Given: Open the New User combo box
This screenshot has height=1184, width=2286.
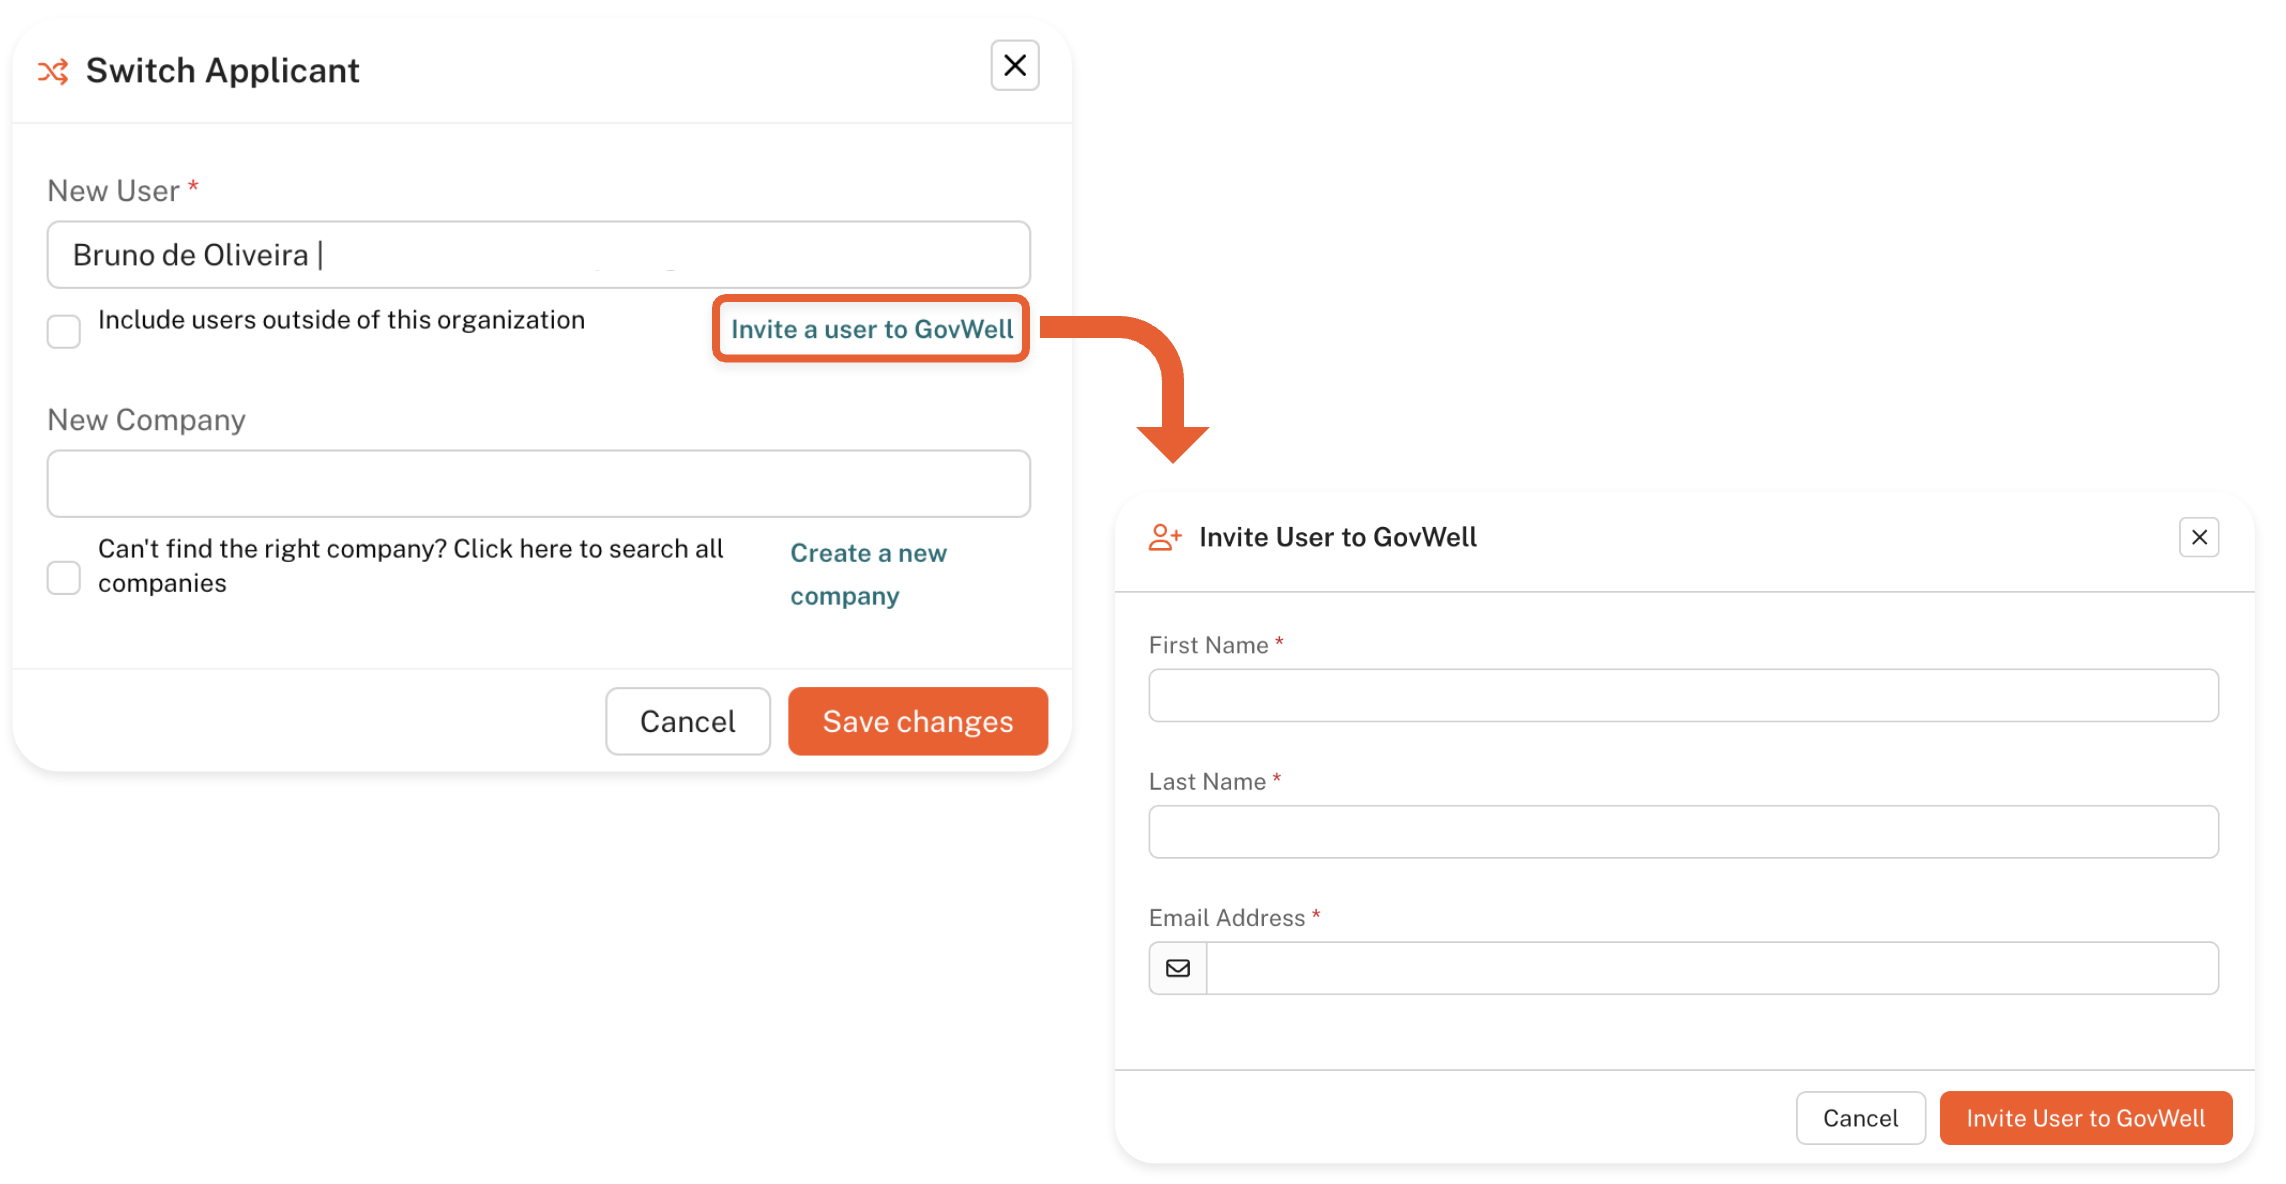Looking at the screenshot, I should point(538,255).
